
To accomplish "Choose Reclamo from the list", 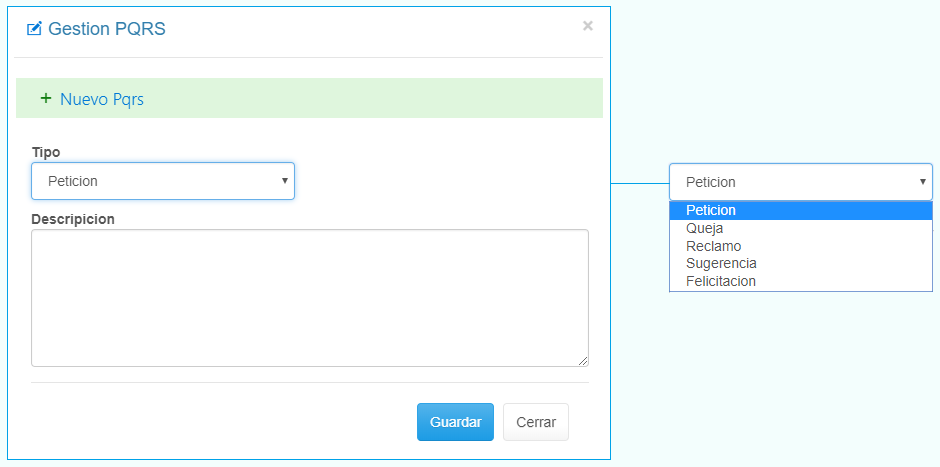I will [x=713, y=246].
